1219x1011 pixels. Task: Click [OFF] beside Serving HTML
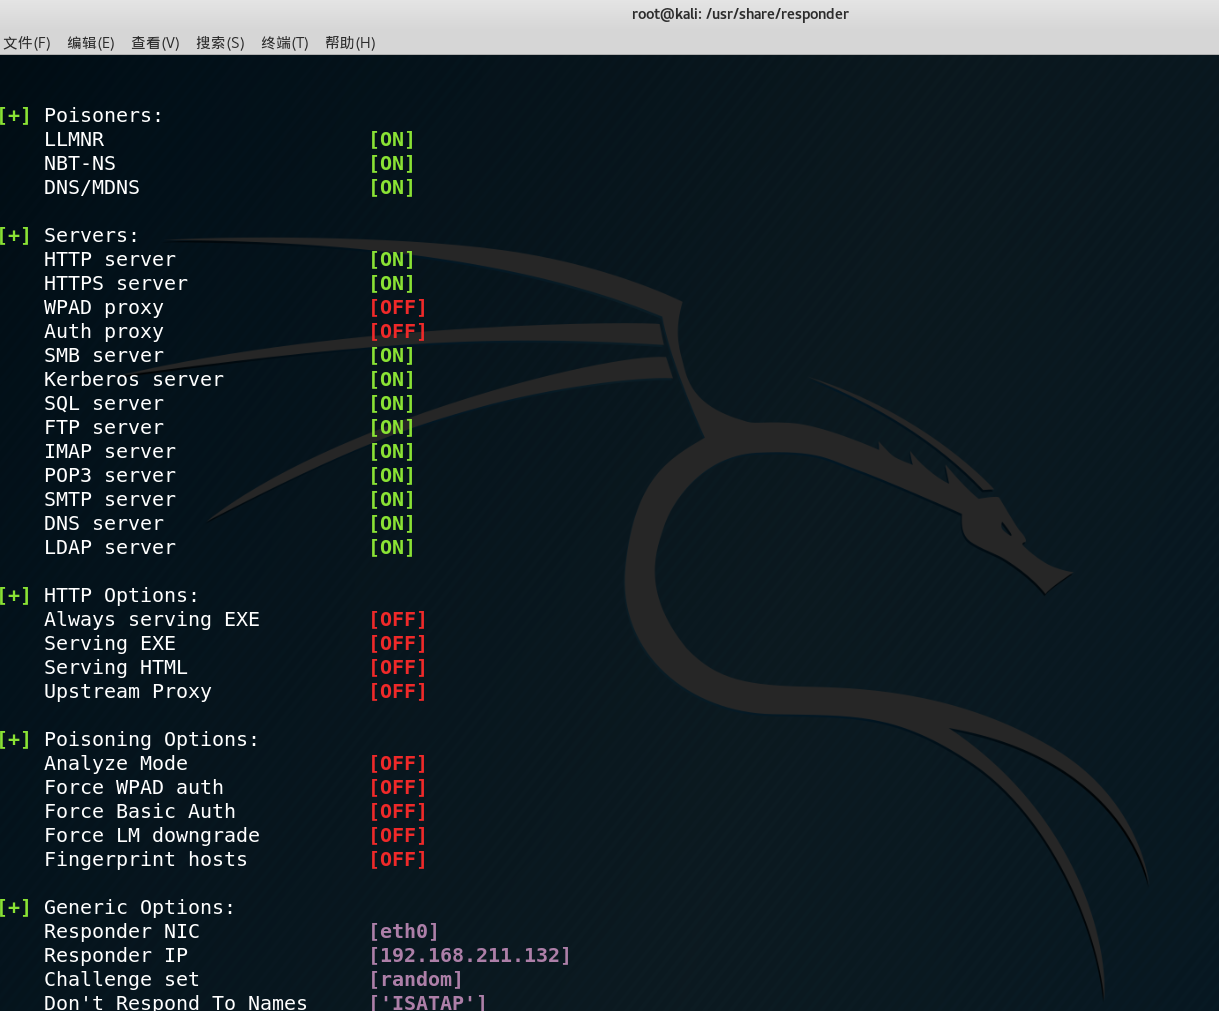pyautogui.click(x=398, y=668)
